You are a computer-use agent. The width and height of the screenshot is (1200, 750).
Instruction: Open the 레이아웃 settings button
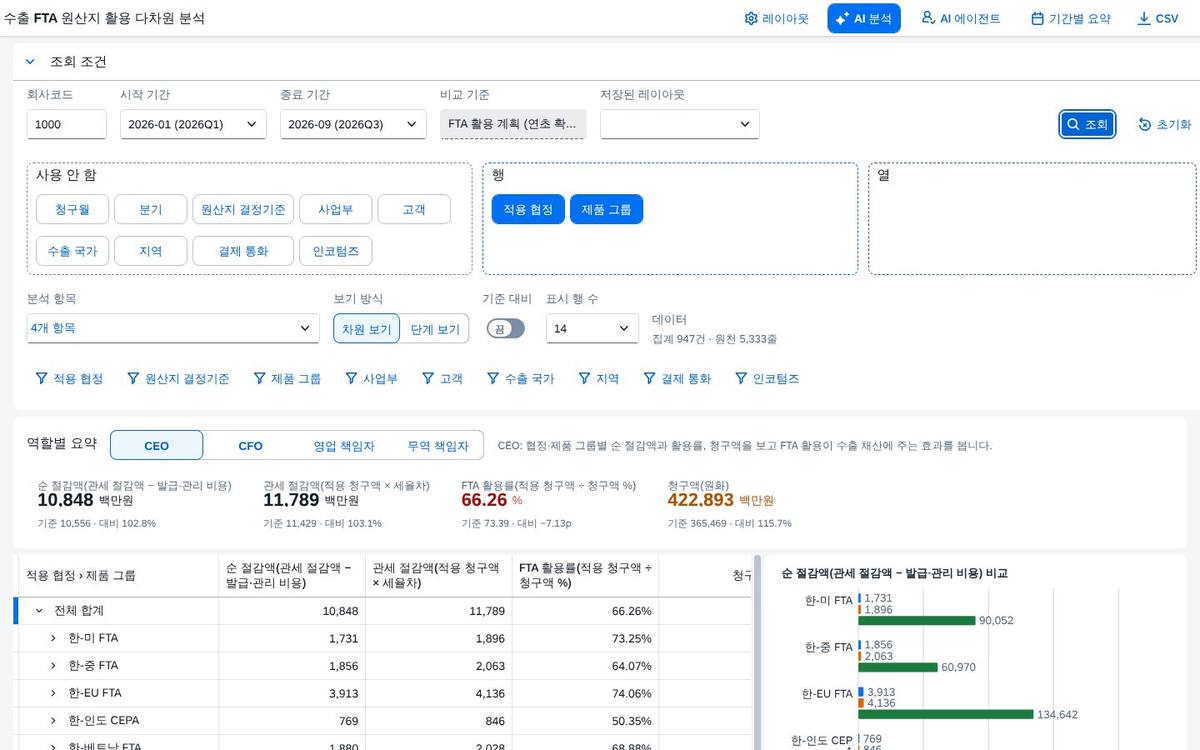click(776, 18)
